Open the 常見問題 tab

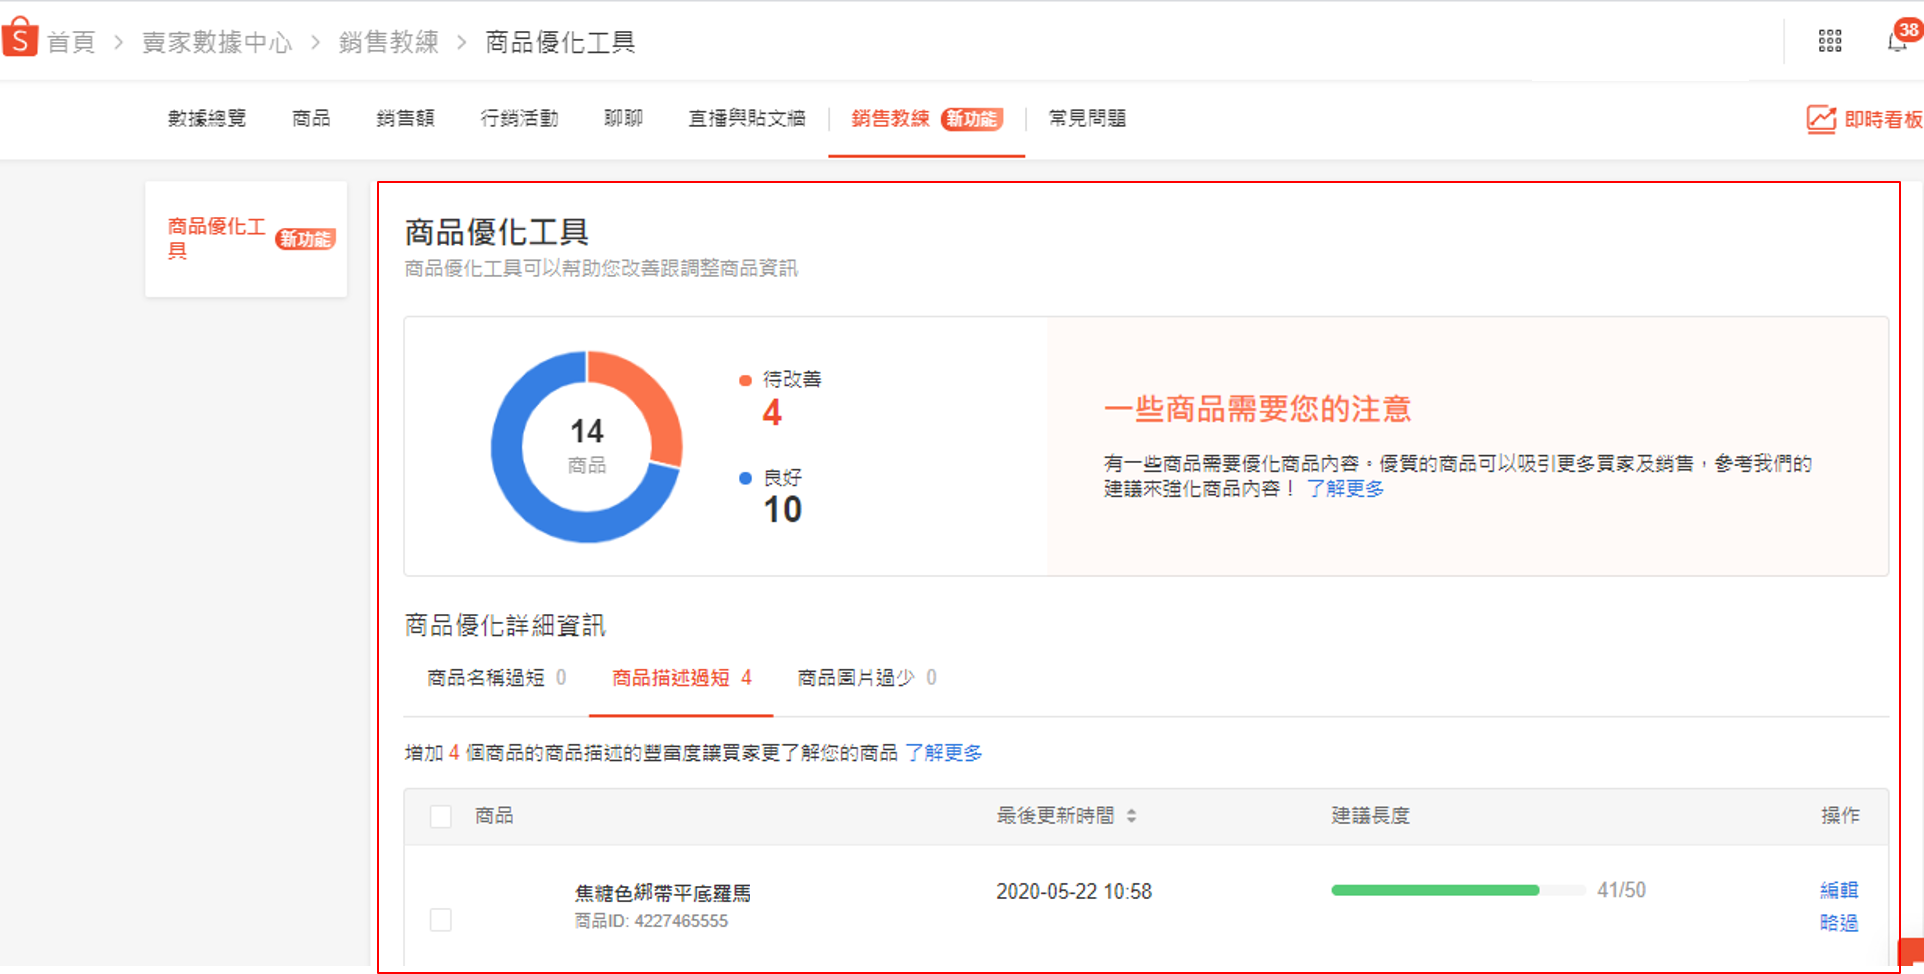pos(1087,119)
